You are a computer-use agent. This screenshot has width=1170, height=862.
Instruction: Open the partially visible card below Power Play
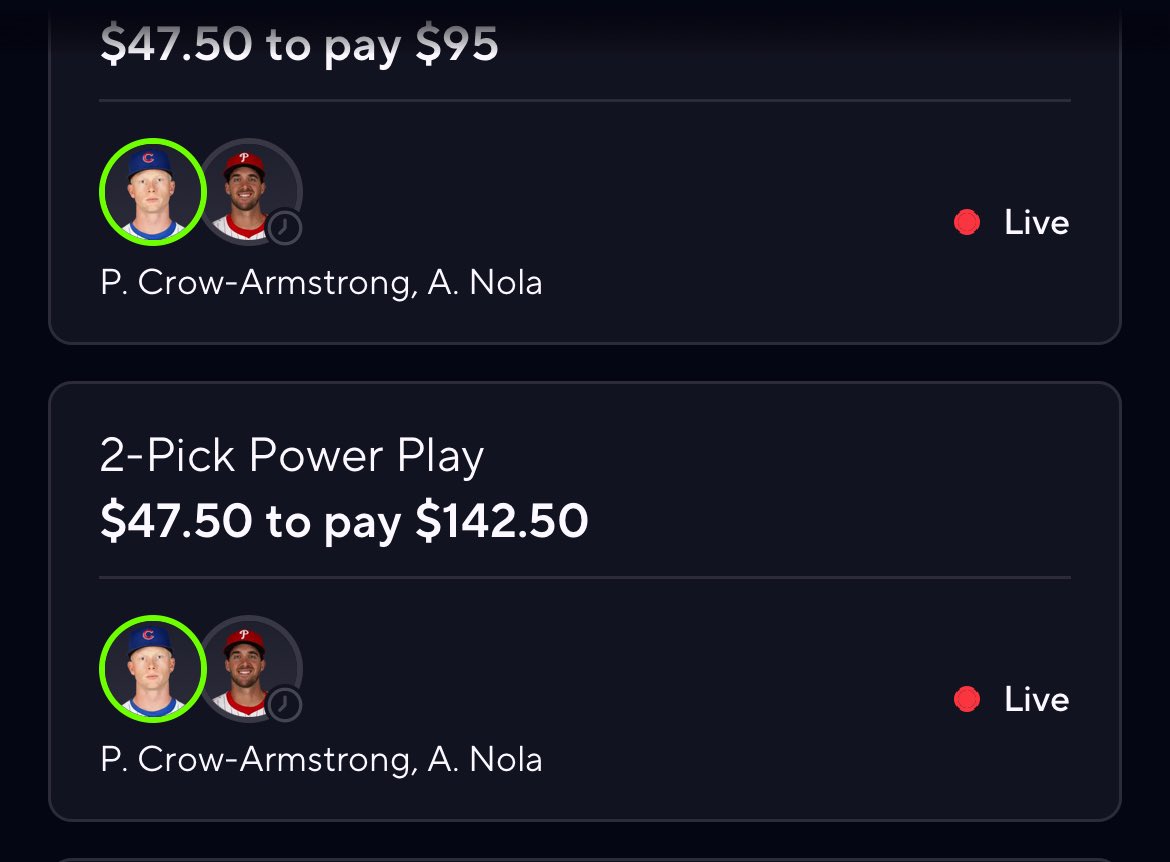585,856
